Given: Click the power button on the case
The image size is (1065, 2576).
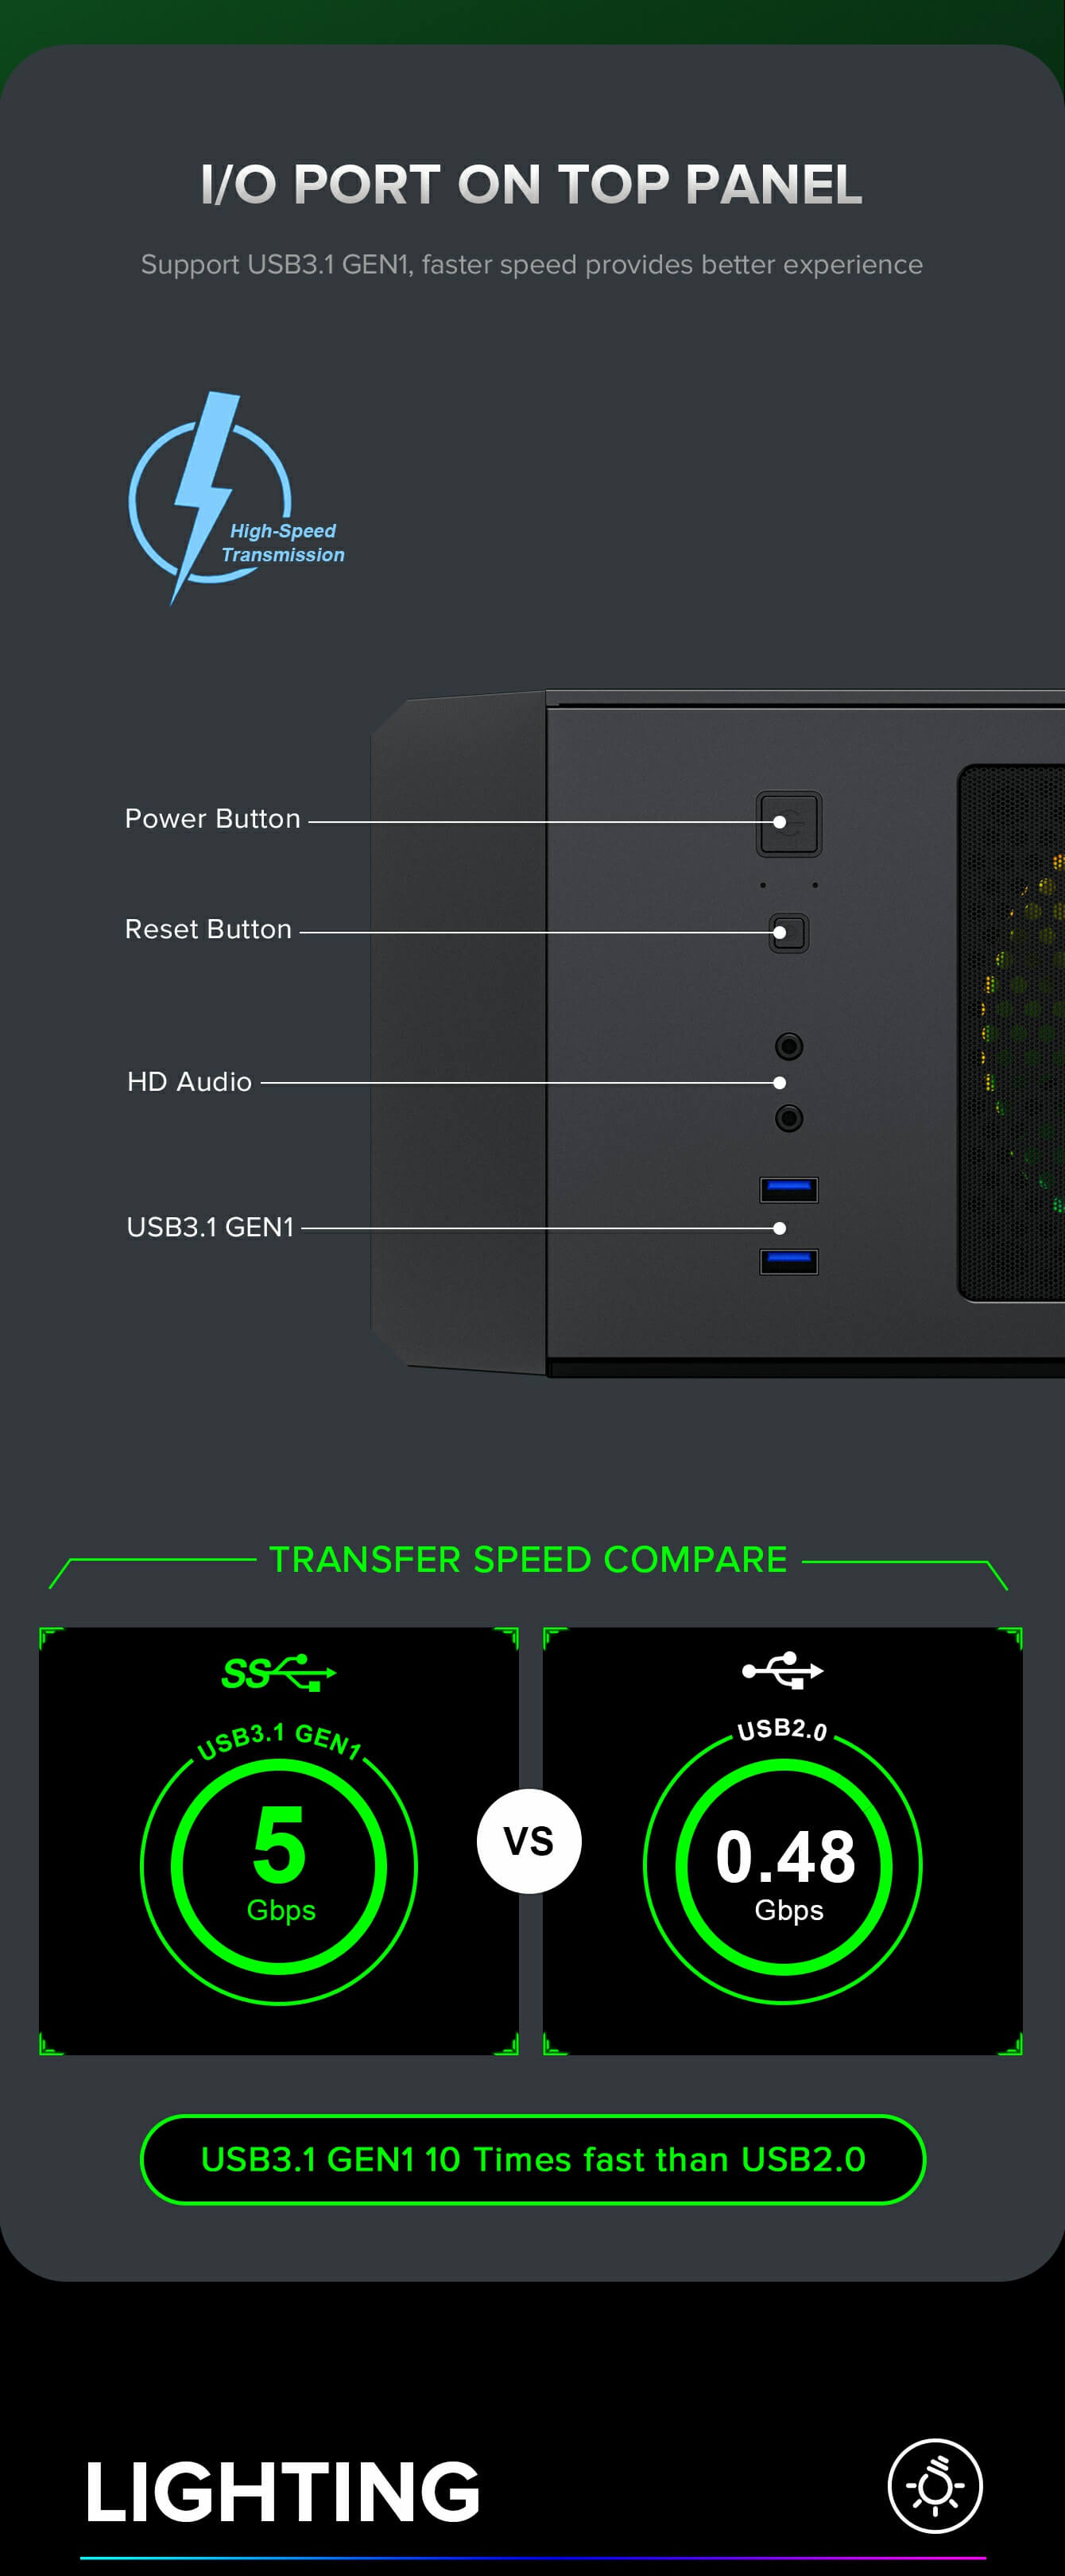Looking at the screenshot, I should [x=789, y=824].
